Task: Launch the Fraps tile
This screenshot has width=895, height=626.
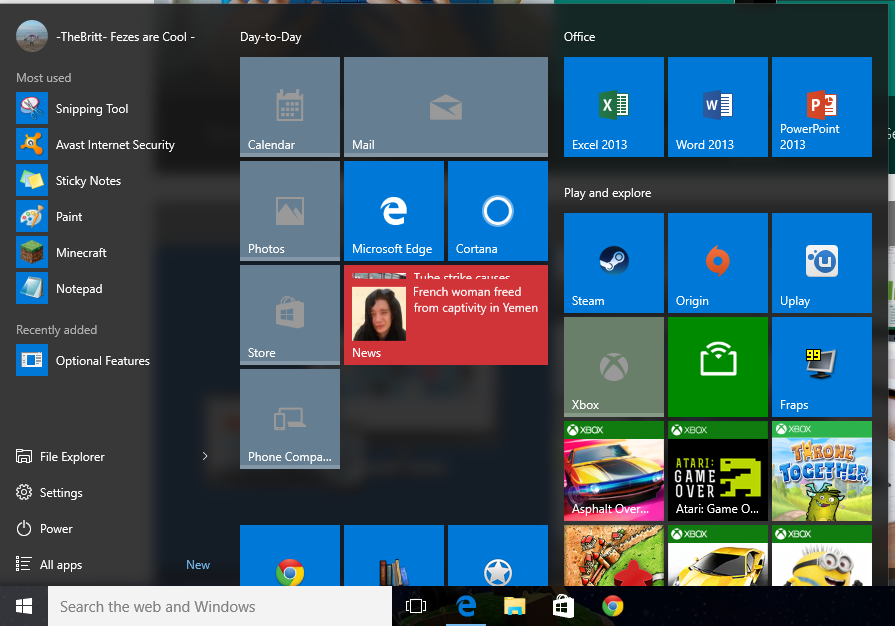Action: click(x=822, y=367)
